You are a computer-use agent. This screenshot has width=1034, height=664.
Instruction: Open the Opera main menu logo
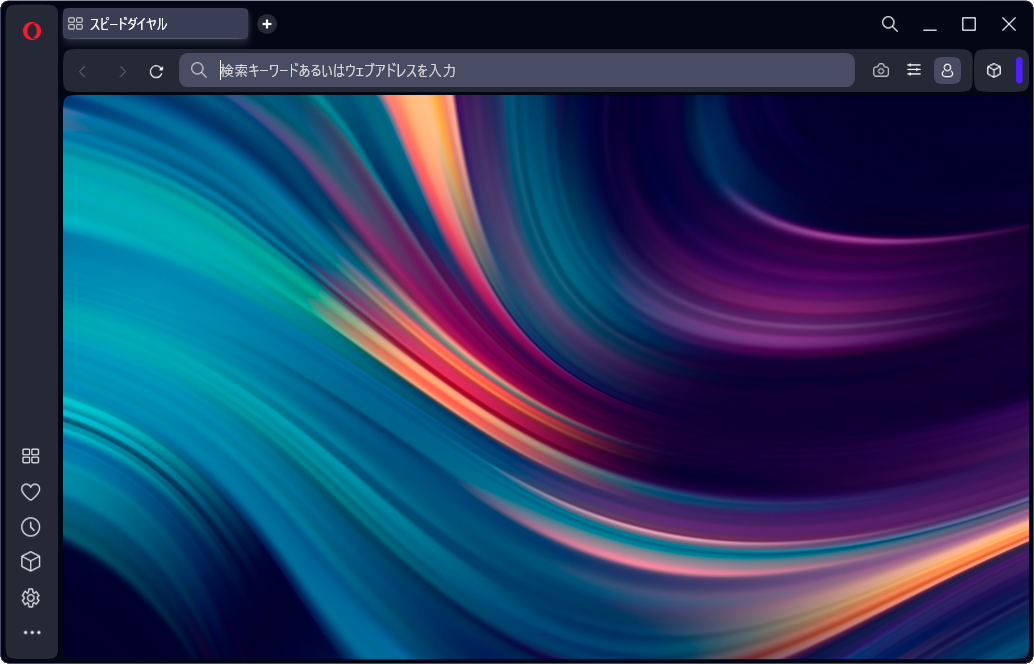coord(32,30)
